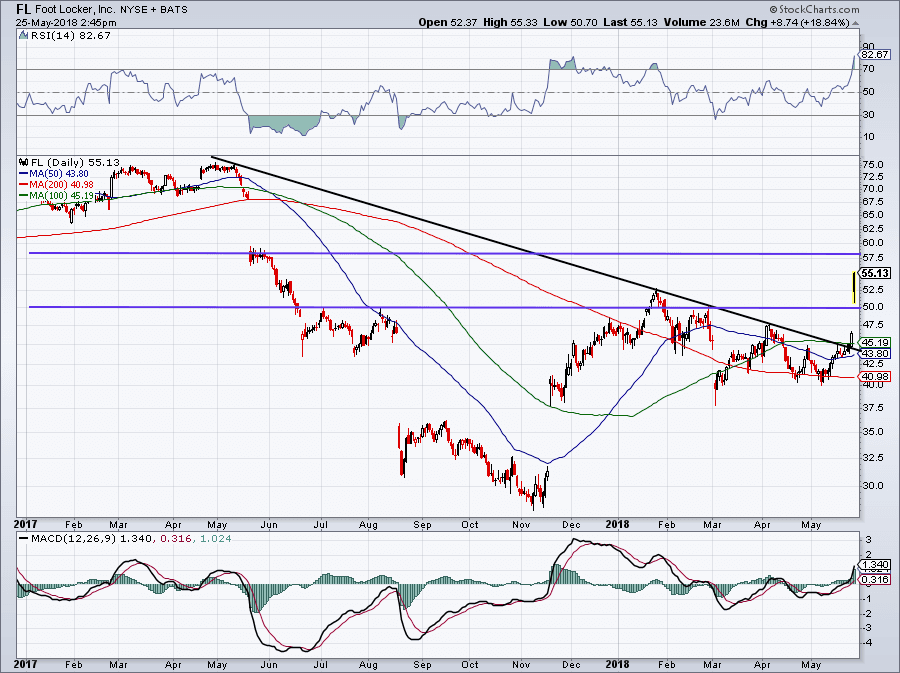This screenshot has width=900, height=673.
Task: Click the Volume 23.6M value
Action: [703, 22]
